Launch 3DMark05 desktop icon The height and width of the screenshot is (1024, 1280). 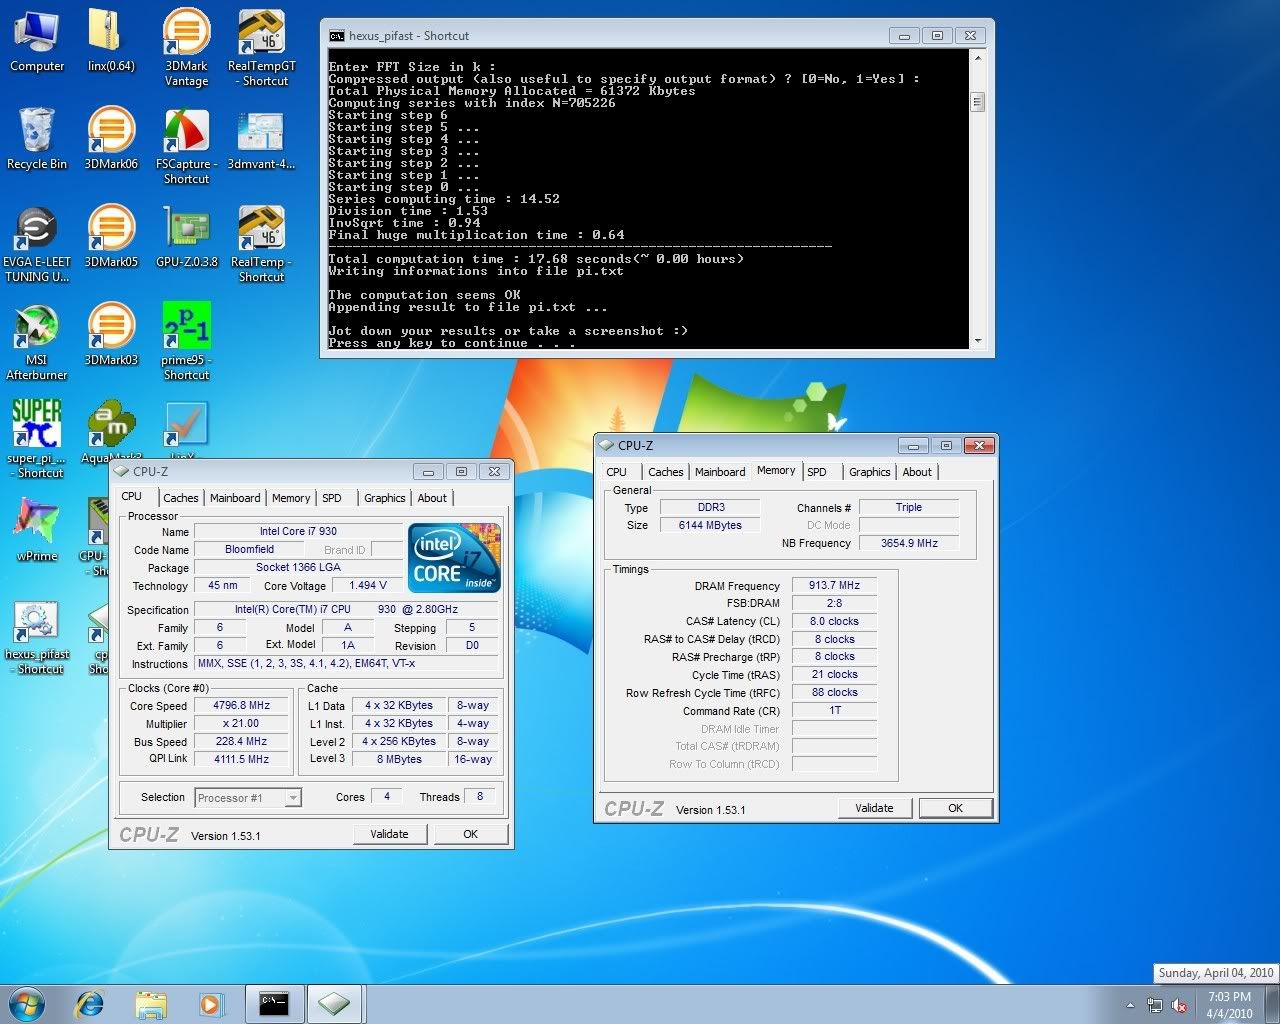click(x=111, y=237)
